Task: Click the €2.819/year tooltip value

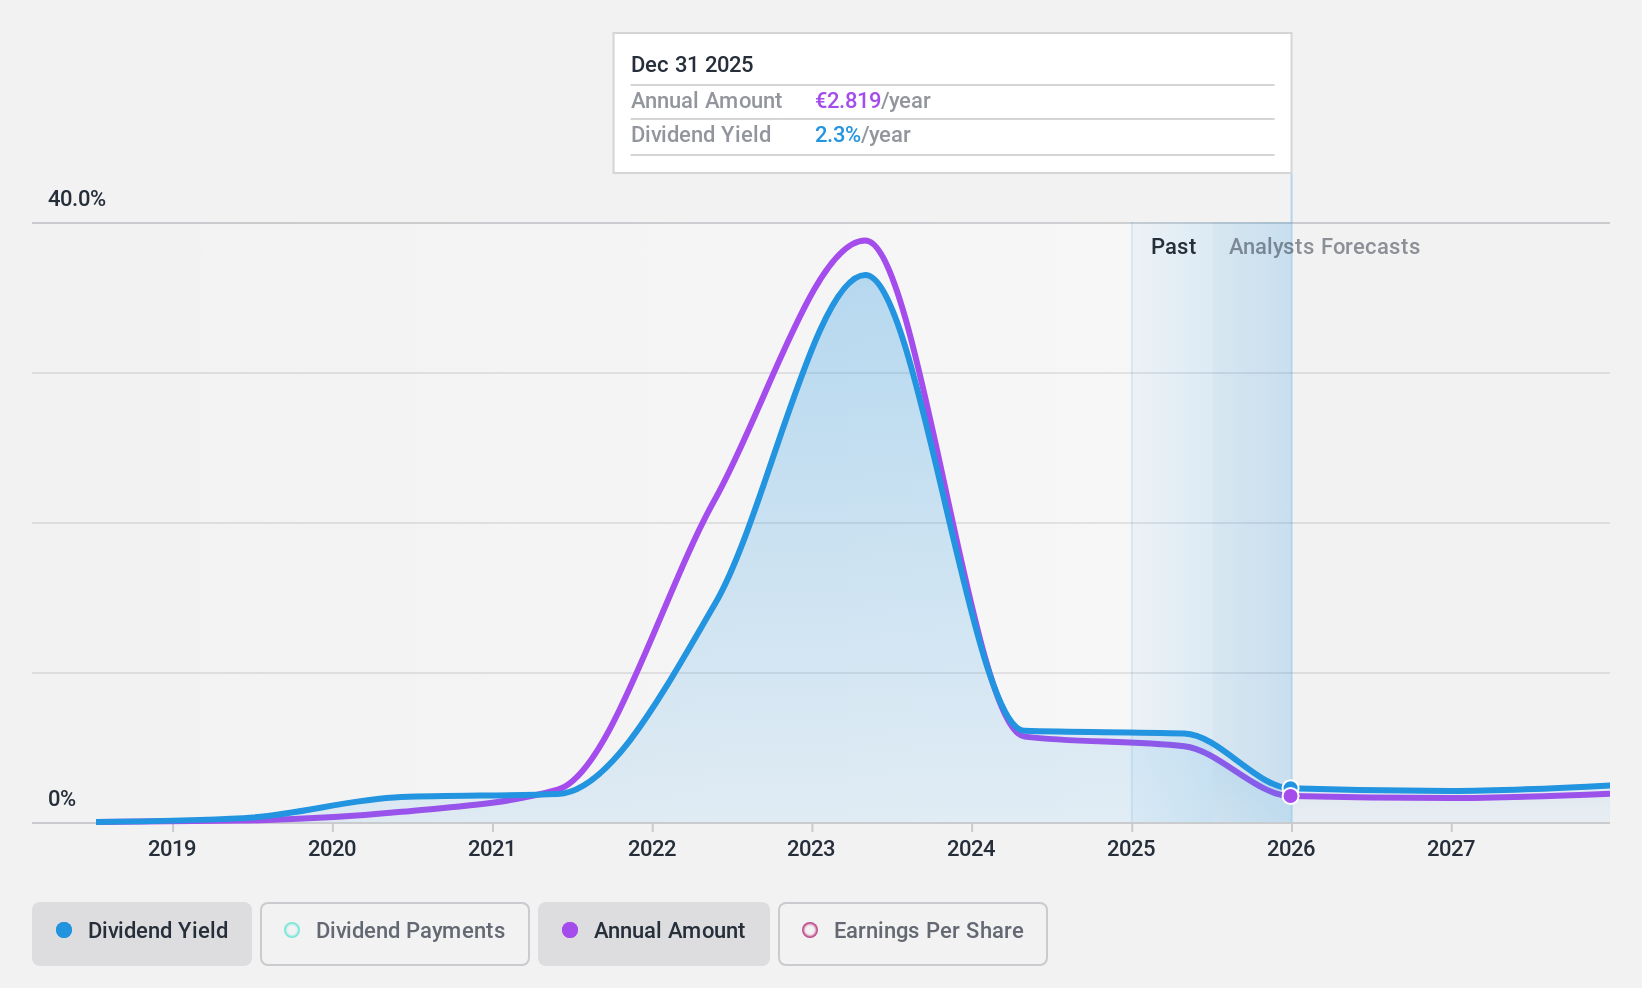Action: (873, 101)
